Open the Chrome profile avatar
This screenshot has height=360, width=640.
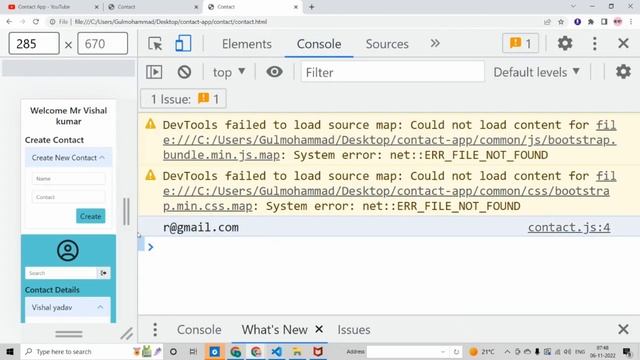[x=618, y=22]
